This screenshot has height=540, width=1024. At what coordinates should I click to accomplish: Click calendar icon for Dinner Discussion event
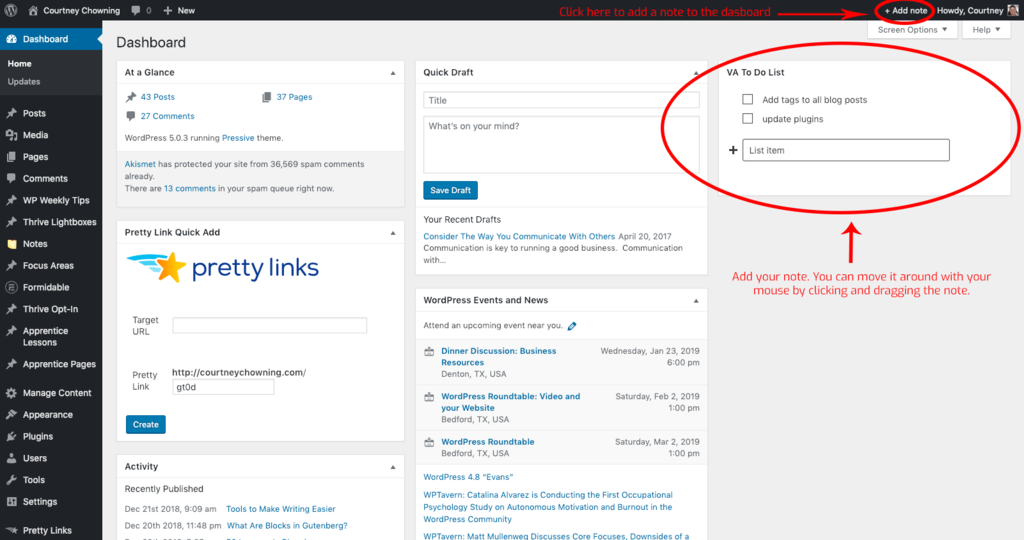[x=429, y=351]
